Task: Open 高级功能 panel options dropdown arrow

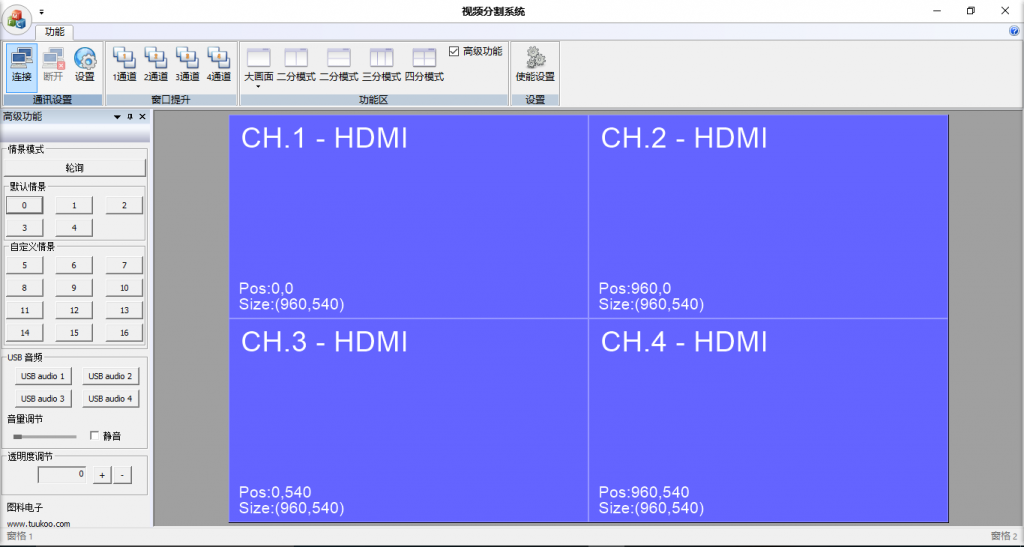Action: pos(118,117)
